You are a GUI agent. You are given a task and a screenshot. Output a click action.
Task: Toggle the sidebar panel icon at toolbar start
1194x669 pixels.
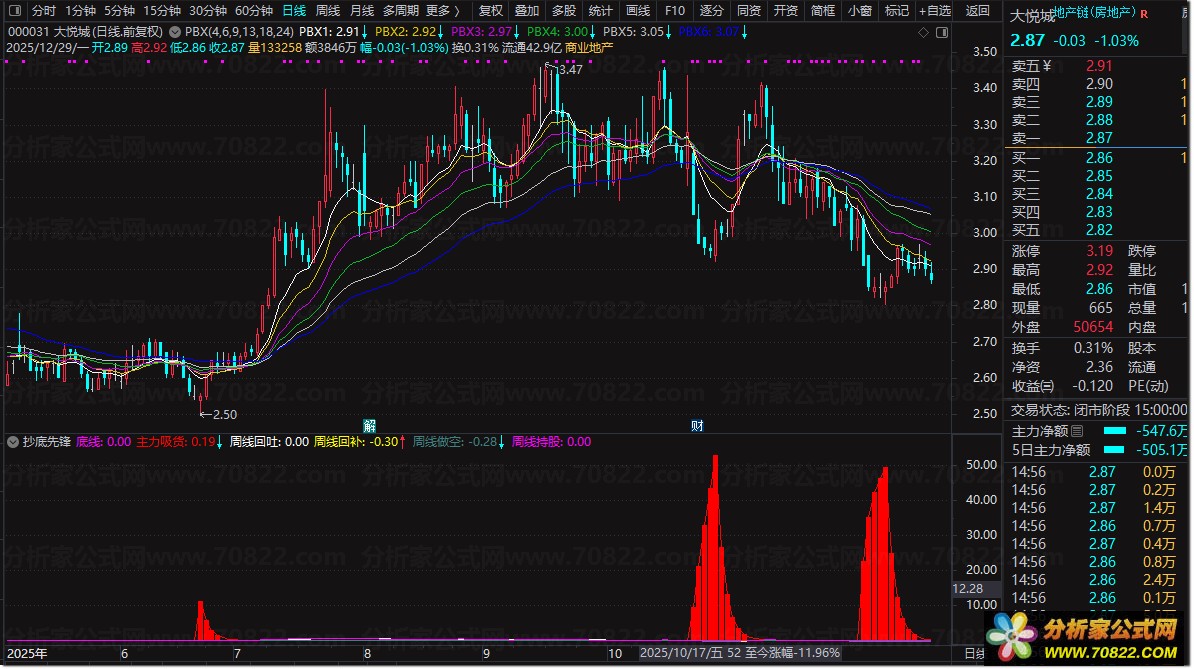(x=14, y=11)
